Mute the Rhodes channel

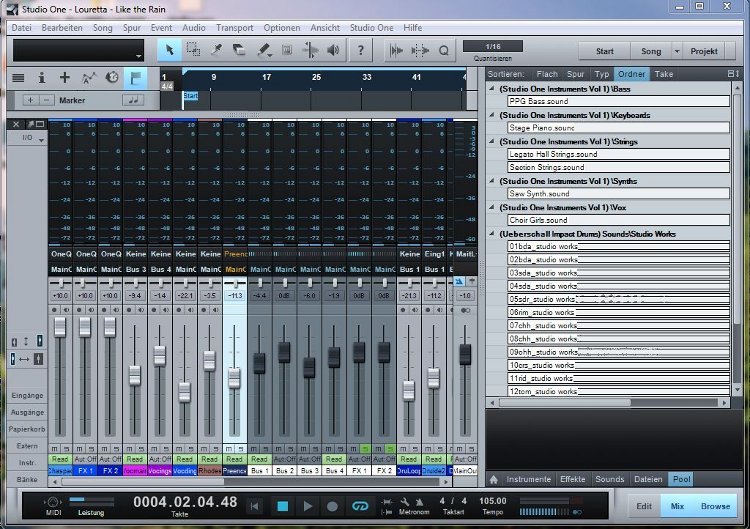204,449
